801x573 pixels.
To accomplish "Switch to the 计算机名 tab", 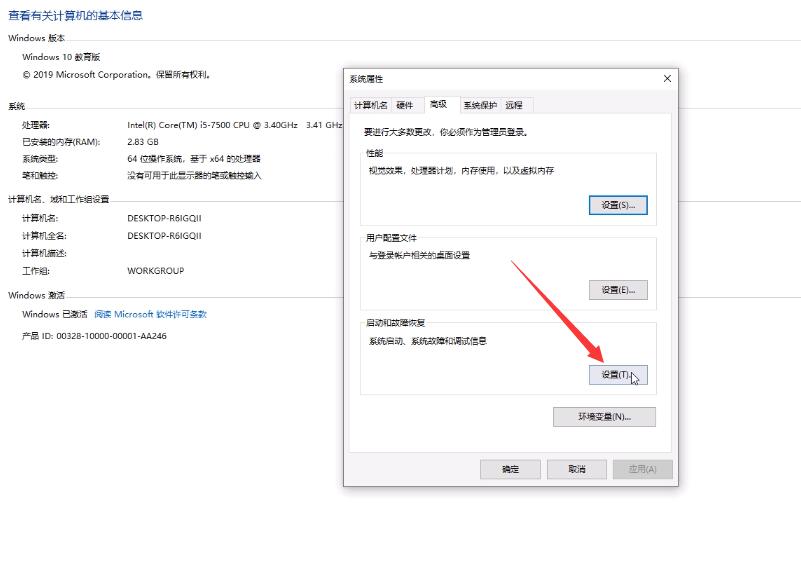I will pyautogui.click(x=370, y=105).
